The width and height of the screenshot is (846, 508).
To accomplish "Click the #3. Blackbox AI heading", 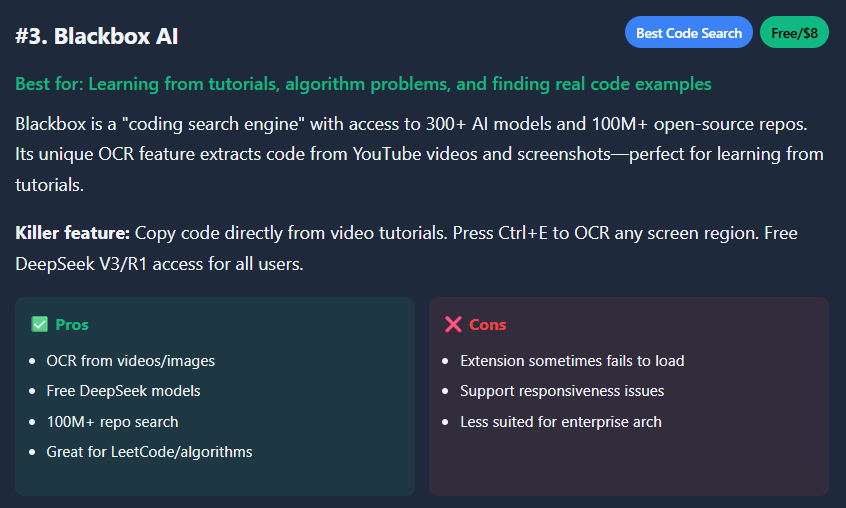I will pos(97,36).
